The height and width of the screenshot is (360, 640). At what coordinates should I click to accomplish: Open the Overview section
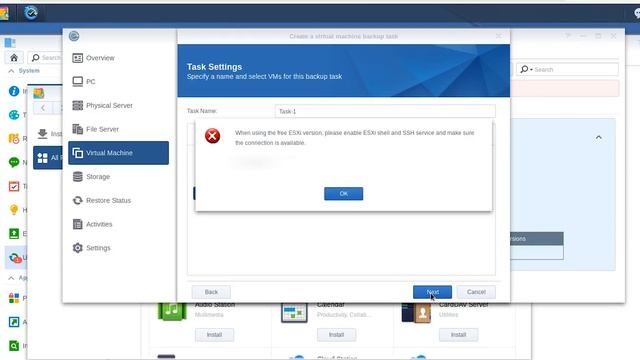pyautogui.click(x=118, y=58)
